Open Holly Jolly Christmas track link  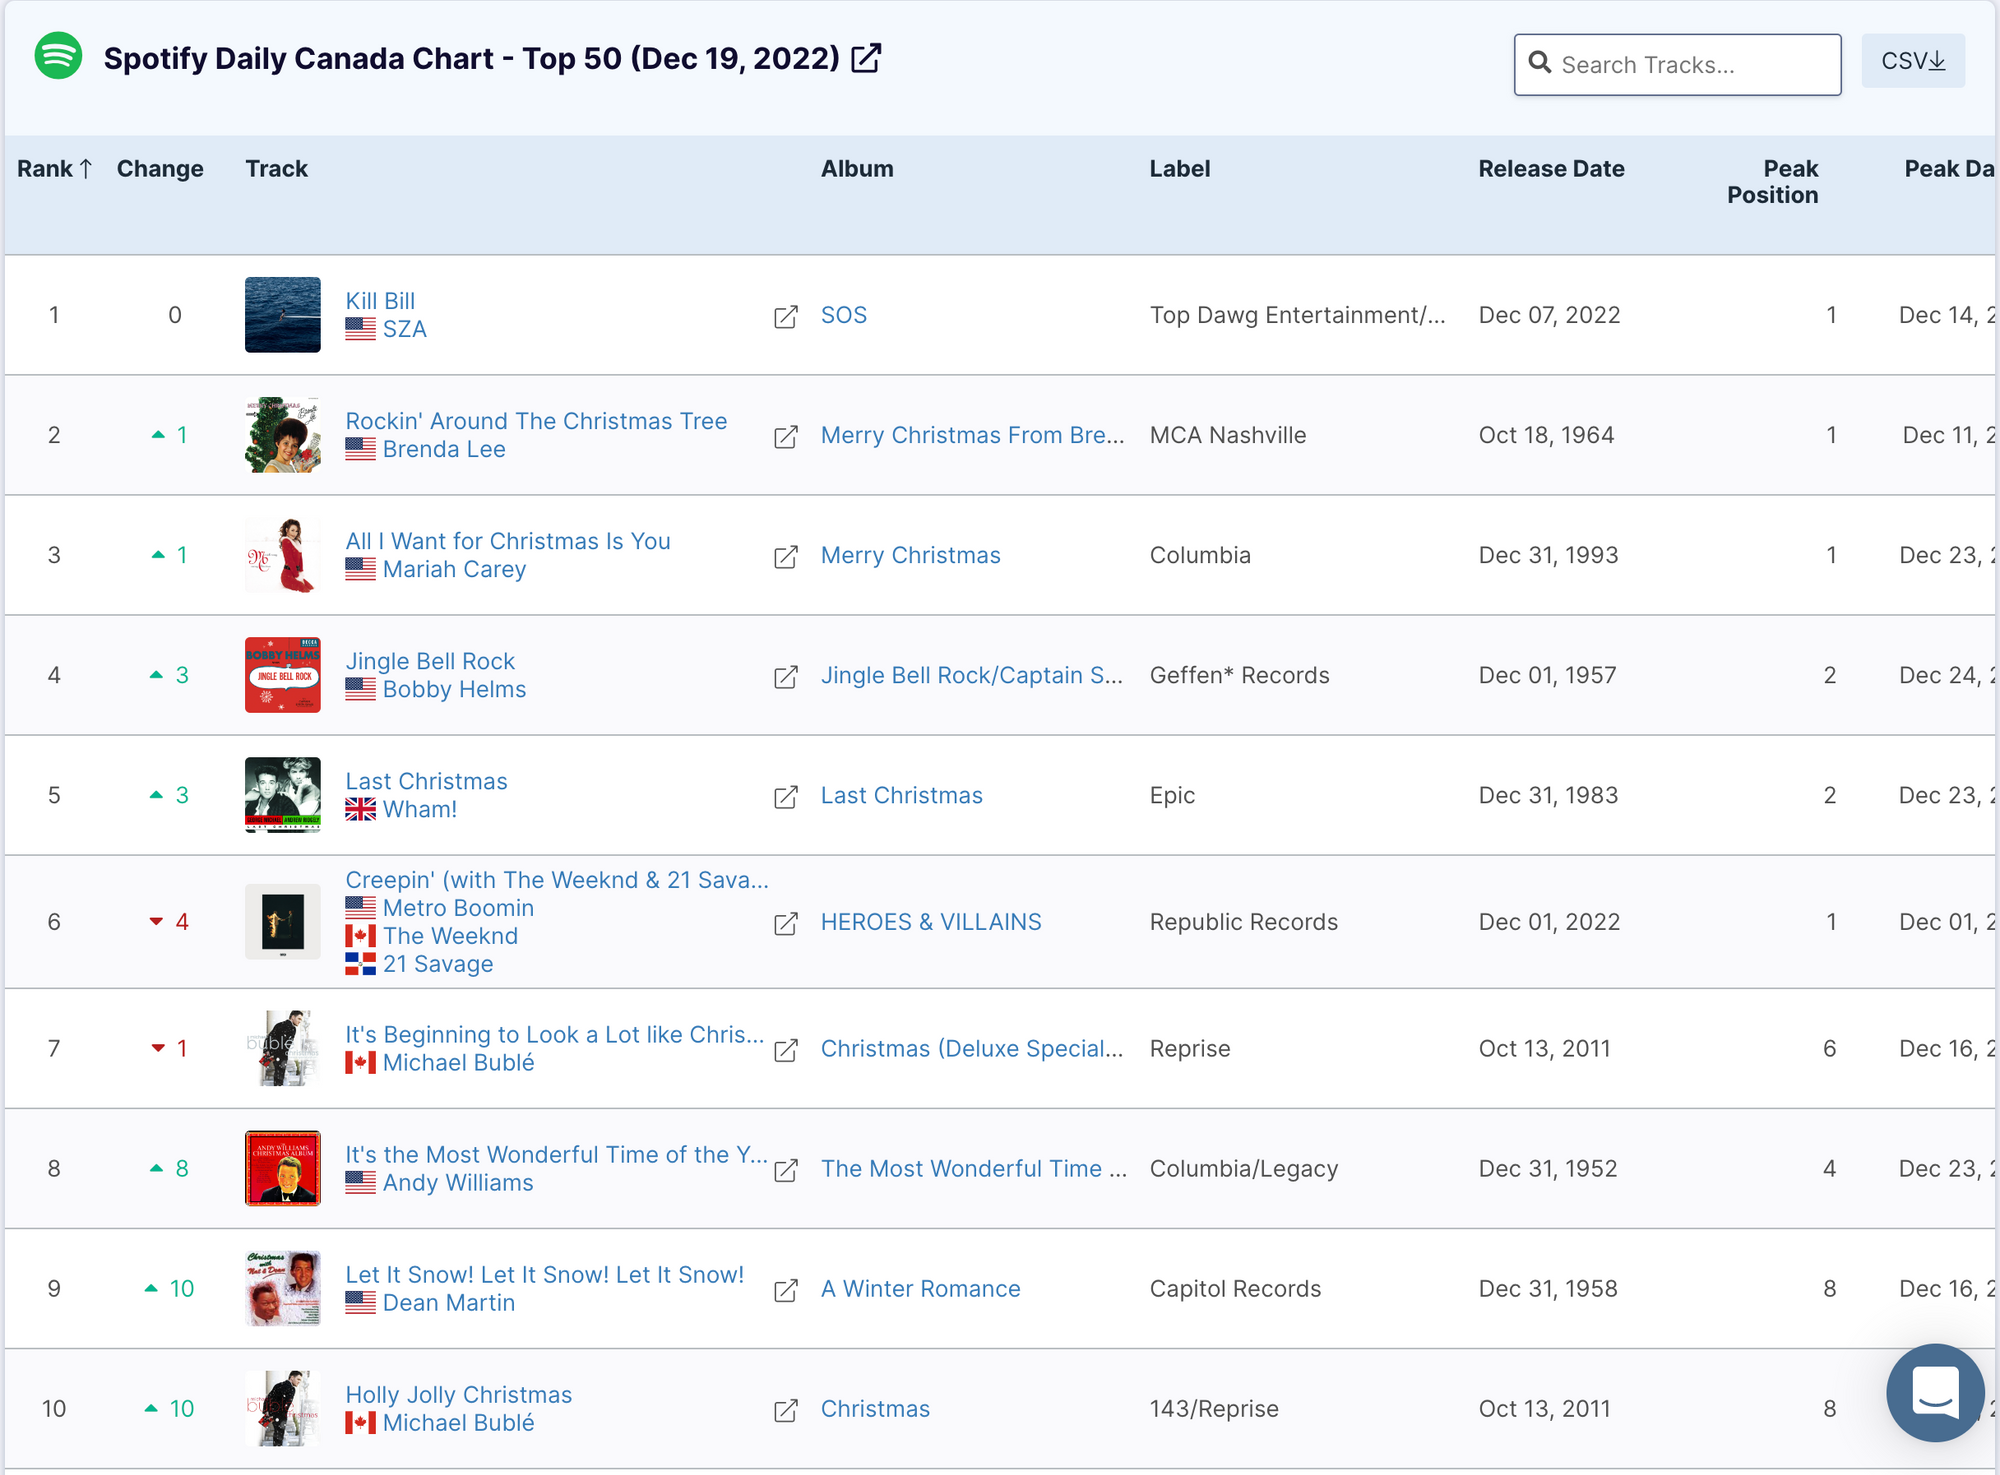click(x=459, y=1395)
